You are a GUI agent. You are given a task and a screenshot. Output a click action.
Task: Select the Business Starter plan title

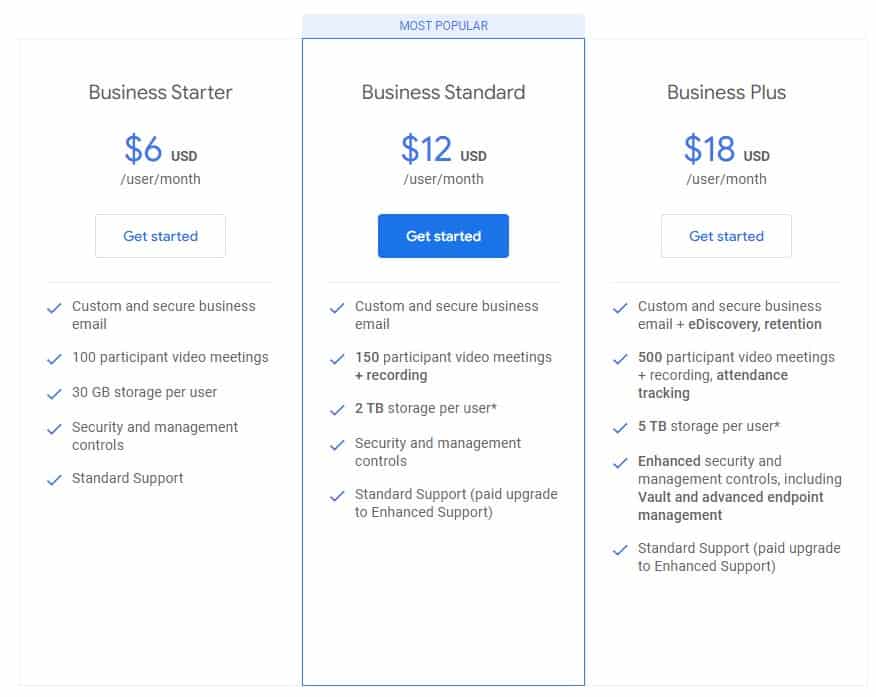160,92
